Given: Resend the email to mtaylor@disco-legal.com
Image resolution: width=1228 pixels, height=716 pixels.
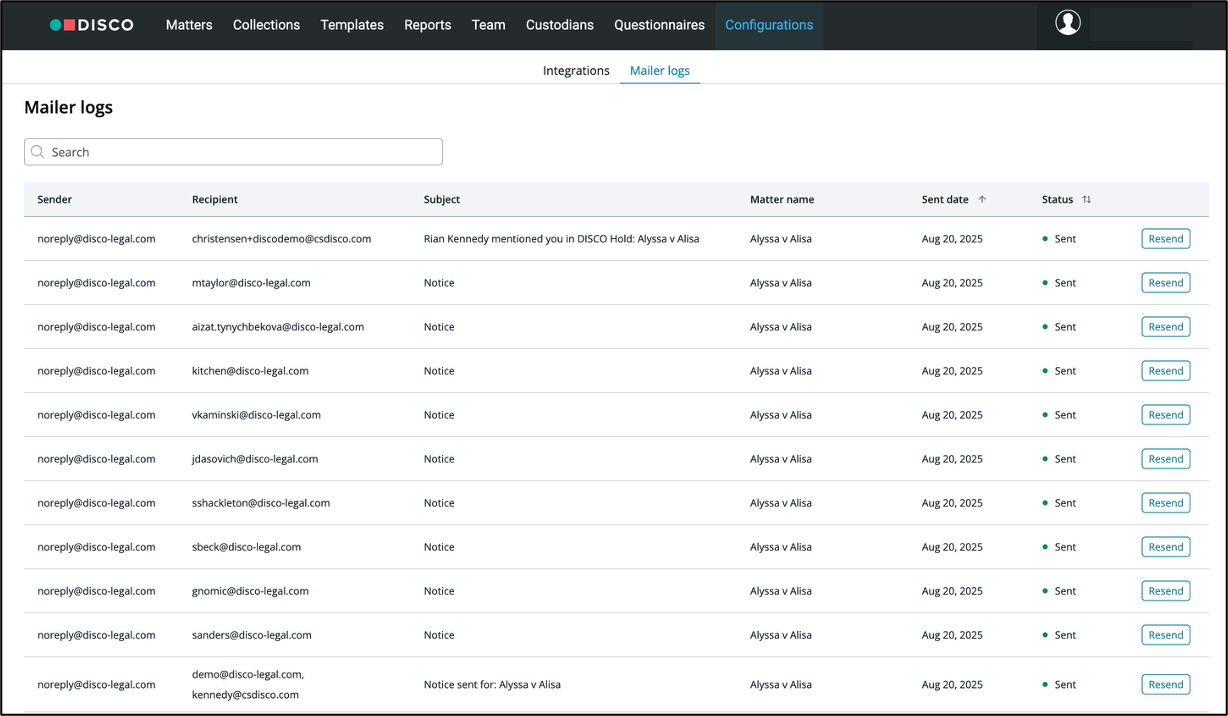Looking at the screenshot, I should (1165, 283).
